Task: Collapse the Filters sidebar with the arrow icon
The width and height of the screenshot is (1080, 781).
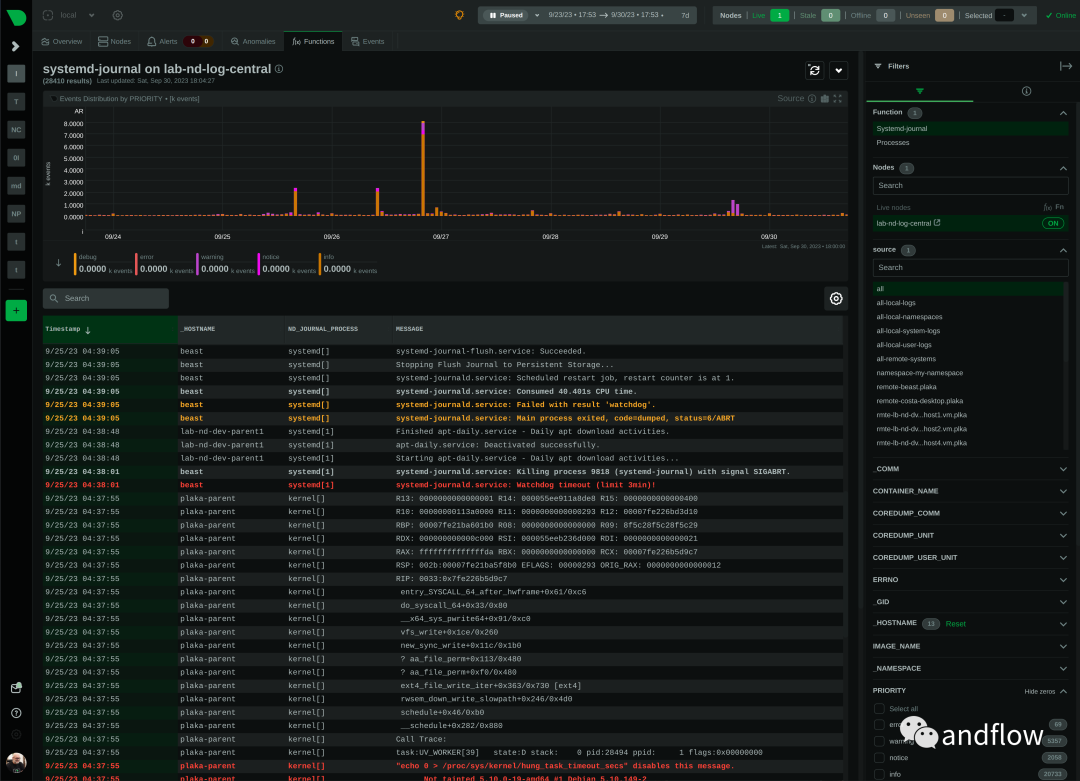Action: tap(1065, 66)
